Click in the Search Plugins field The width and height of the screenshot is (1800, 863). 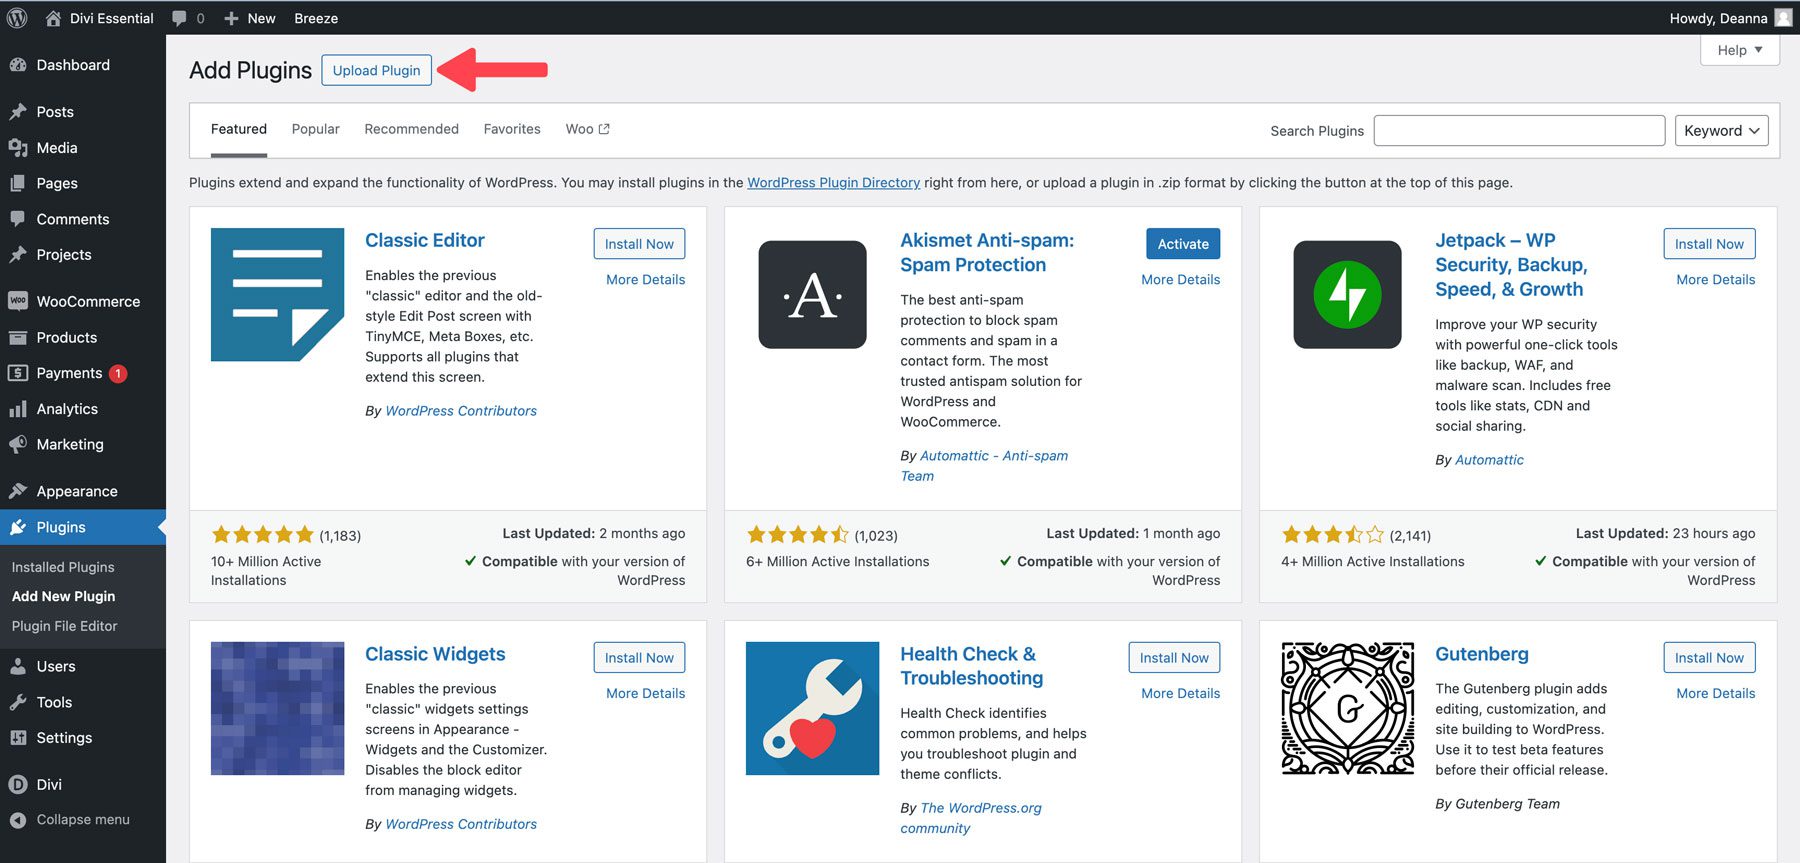(1519, 131)
